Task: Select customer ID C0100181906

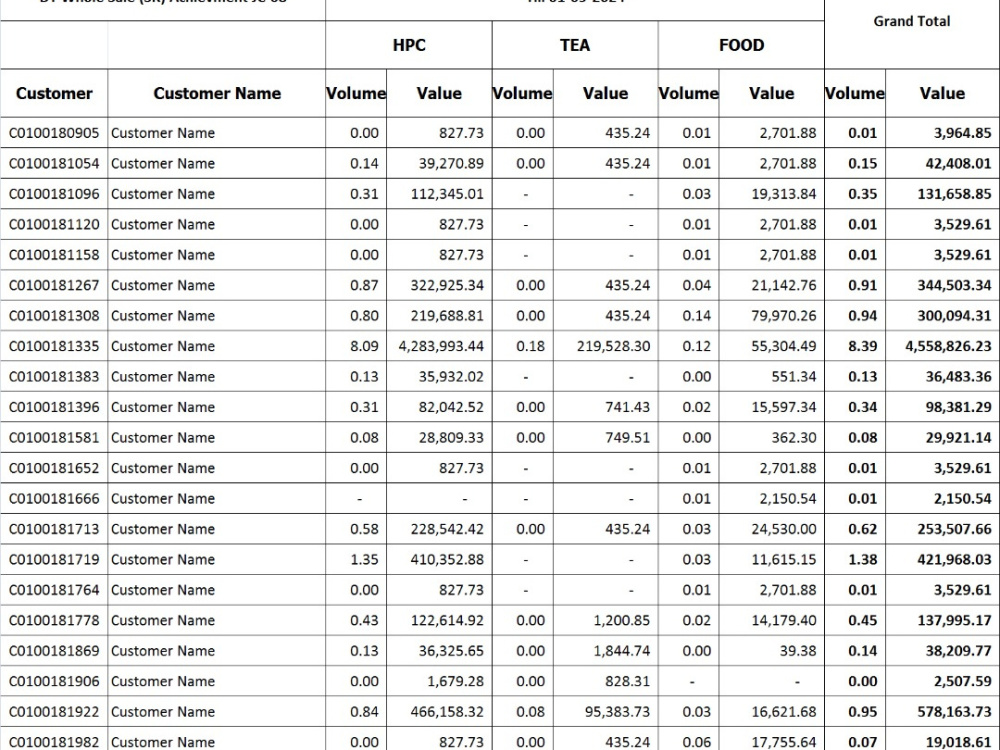Action: tap(54, 682)
